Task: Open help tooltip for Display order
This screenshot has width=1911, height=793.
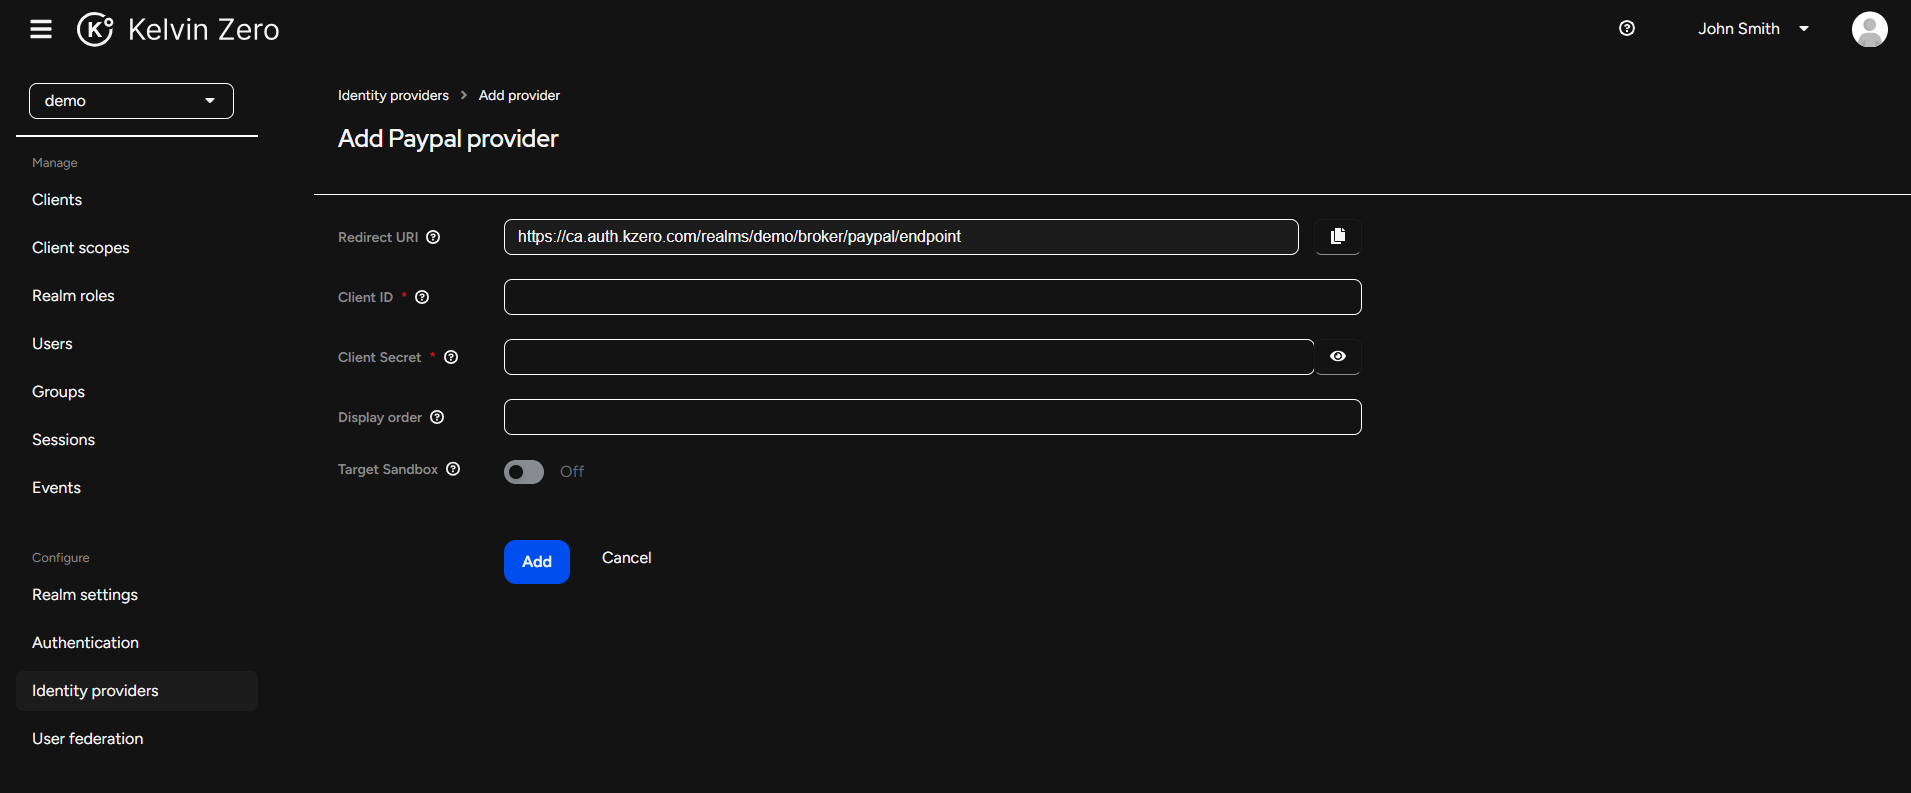Action: [x=437, y=417]
